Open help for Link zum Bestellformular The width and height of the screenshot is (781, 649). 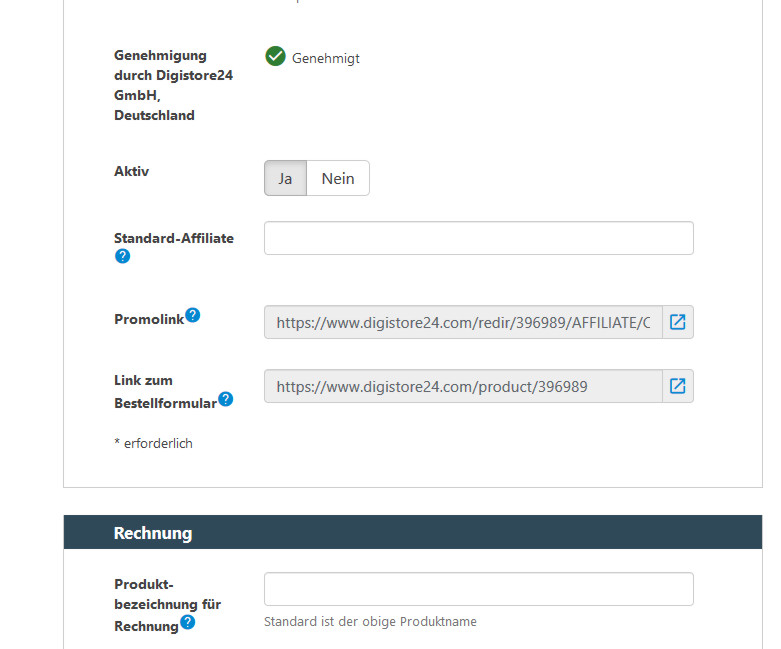click(x=226, y=399)
